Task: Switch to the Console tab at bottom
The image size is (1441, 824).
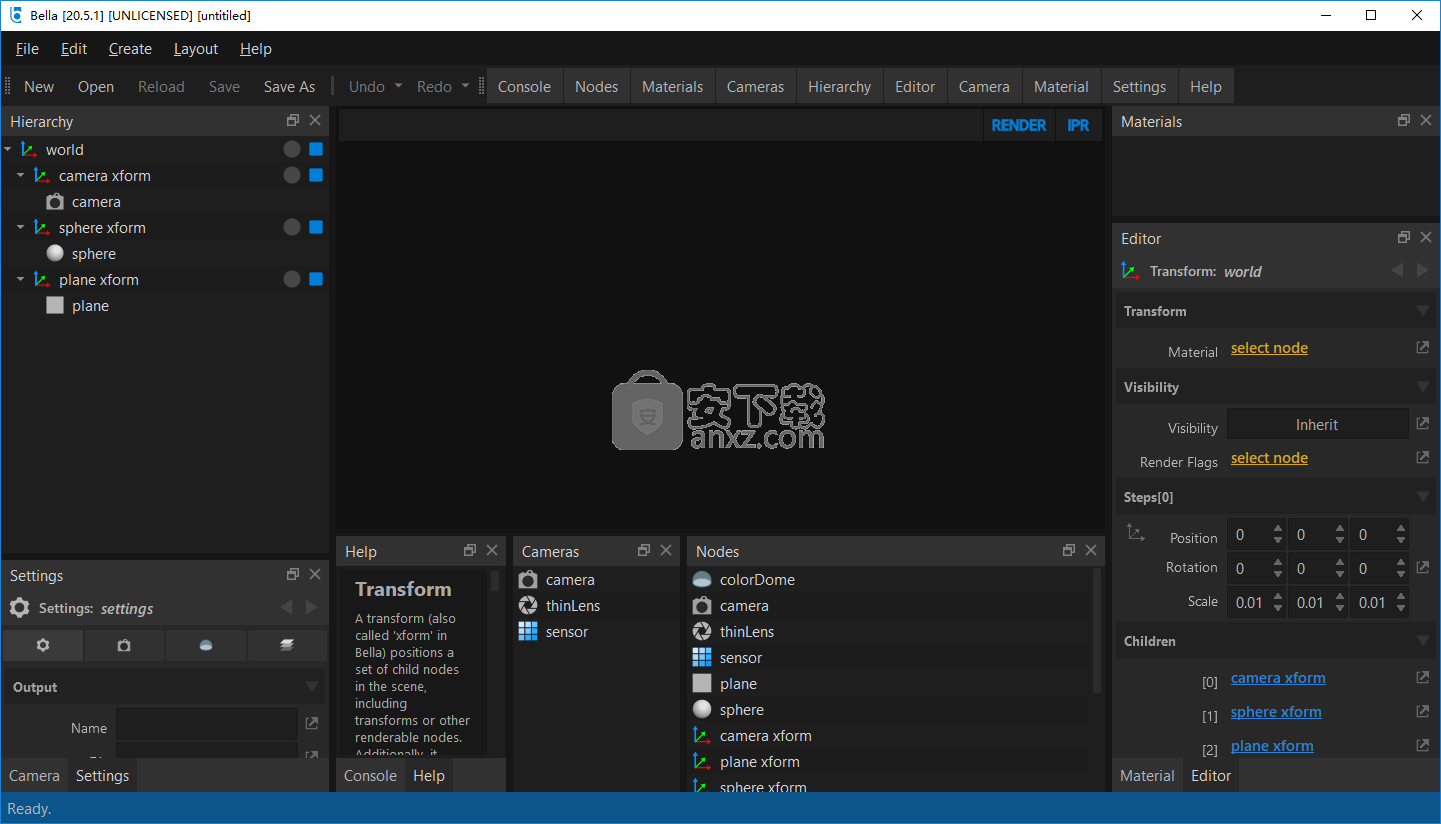Action: [370, 776]
